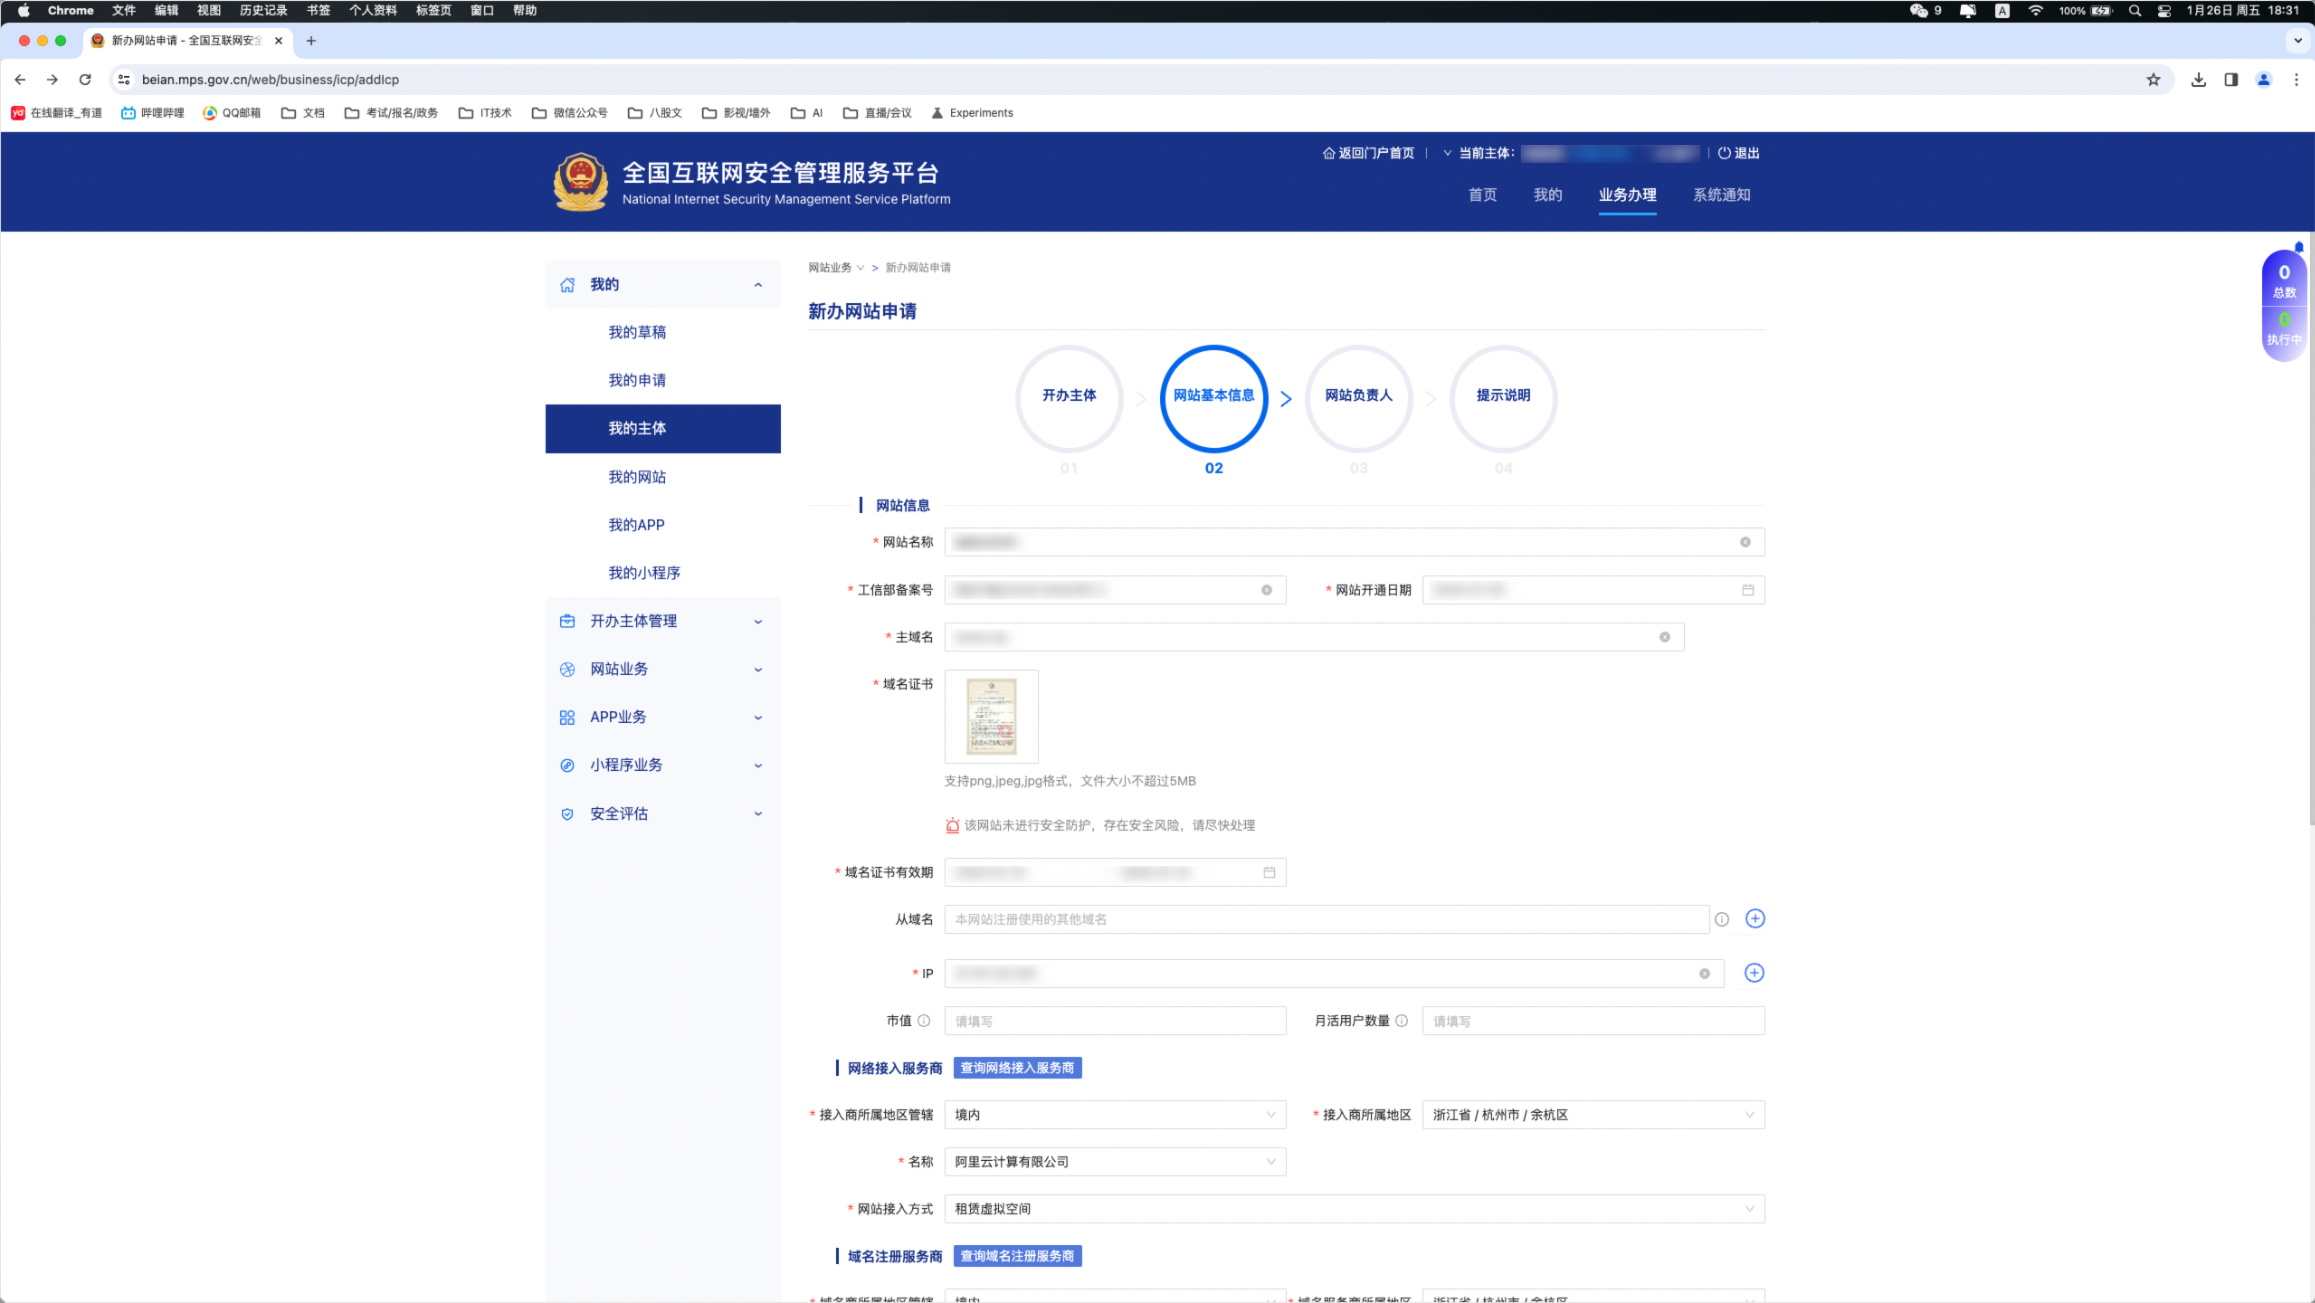Click the 退出 power icon
This screenshot has width=2315, height=1303.
[1724, 153]
